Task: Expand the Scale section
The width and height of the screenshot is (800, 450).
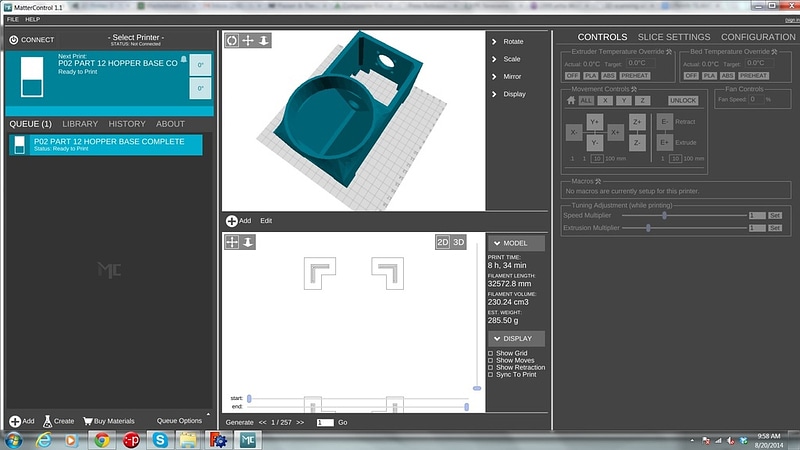Action: tap(506, 59)
